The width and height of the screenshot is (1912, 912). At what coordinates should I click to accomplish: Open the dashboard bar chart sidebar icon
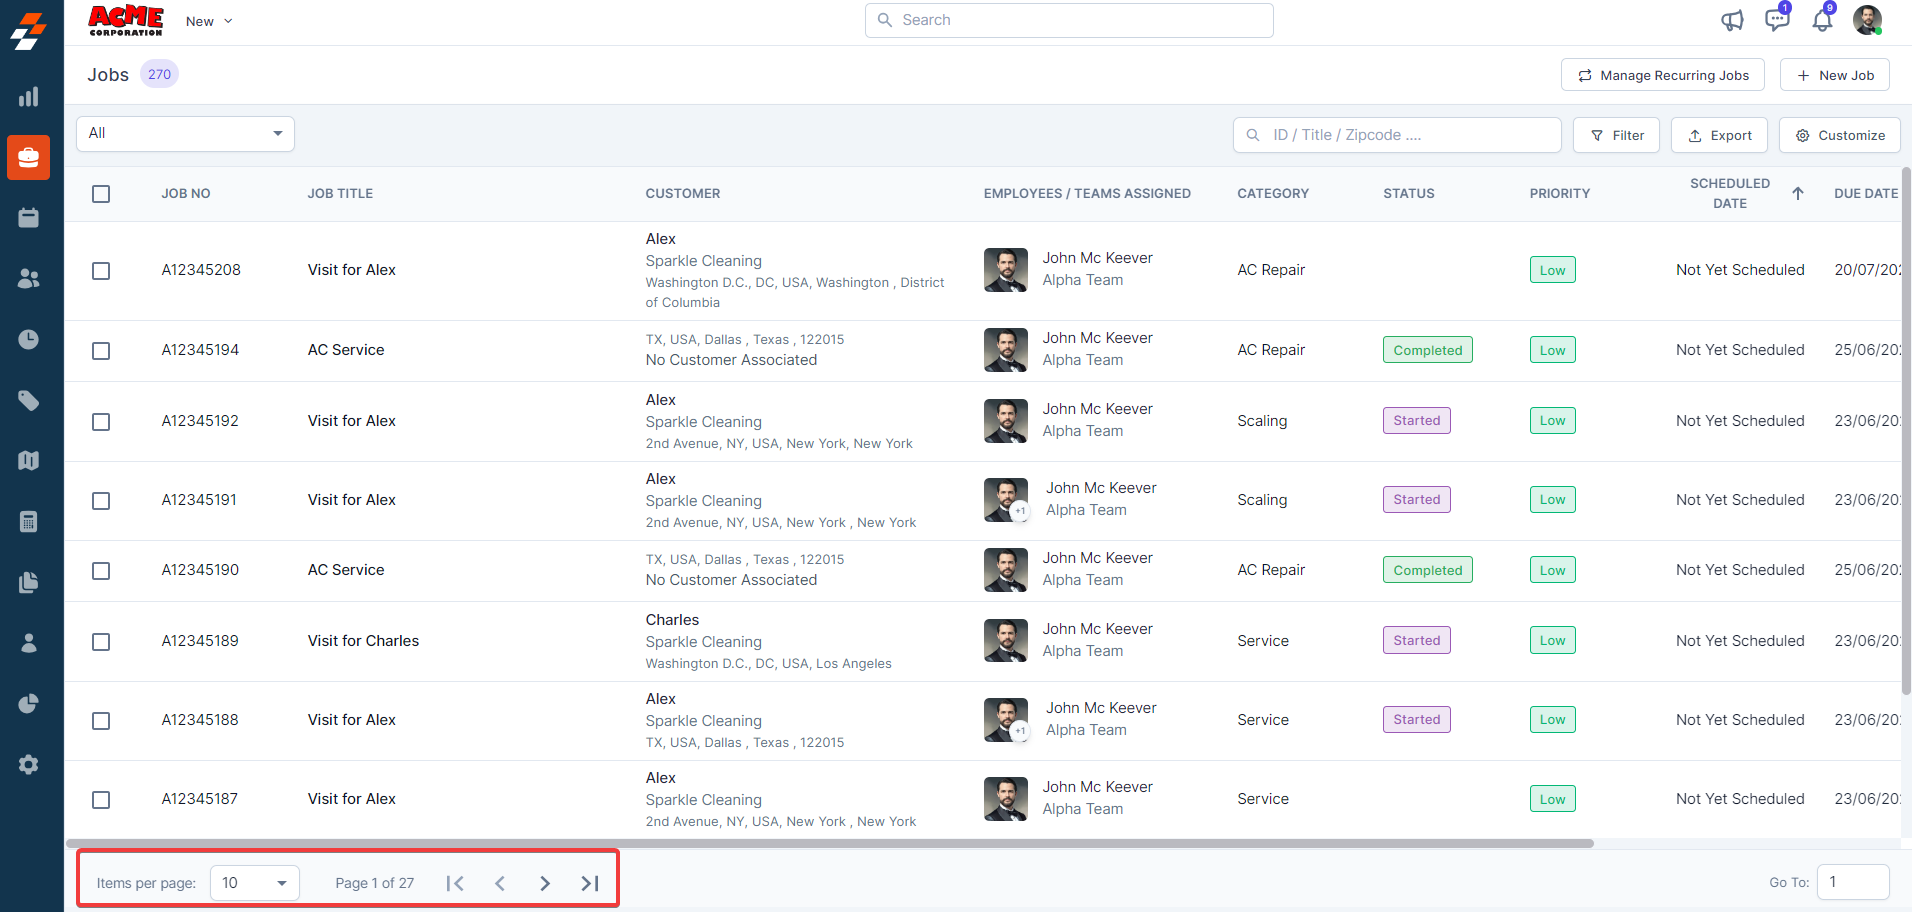tap(28, 97)
